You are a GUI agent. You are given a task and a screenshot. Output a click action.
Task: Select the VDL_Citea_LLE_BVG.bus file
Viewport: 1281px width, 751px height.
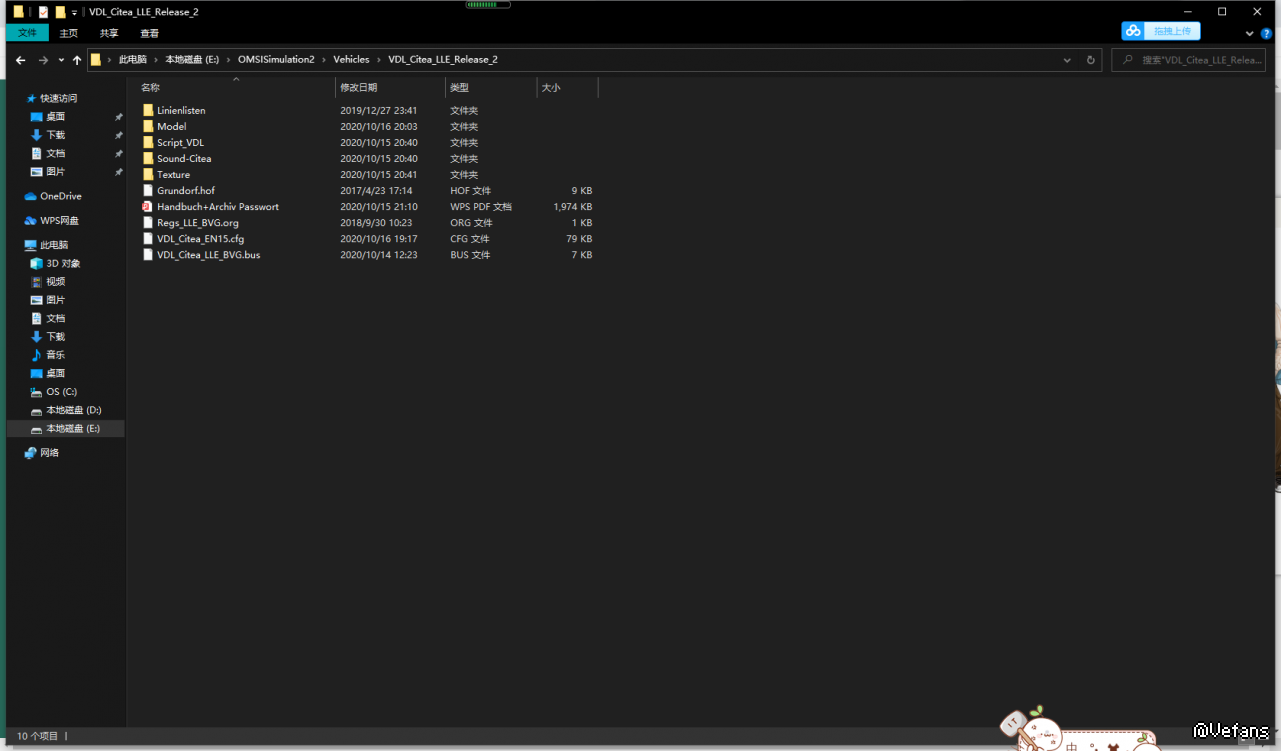(x=208, y=254)
